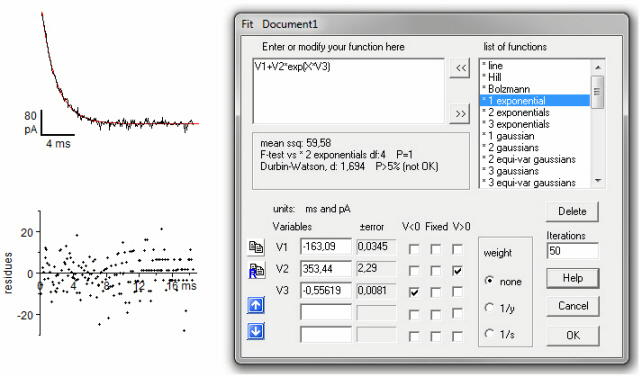The height and width of the screenshot is (377, 642).
Task: Select 'Bolzmann' in the list of functions
Action: [535, 89]
